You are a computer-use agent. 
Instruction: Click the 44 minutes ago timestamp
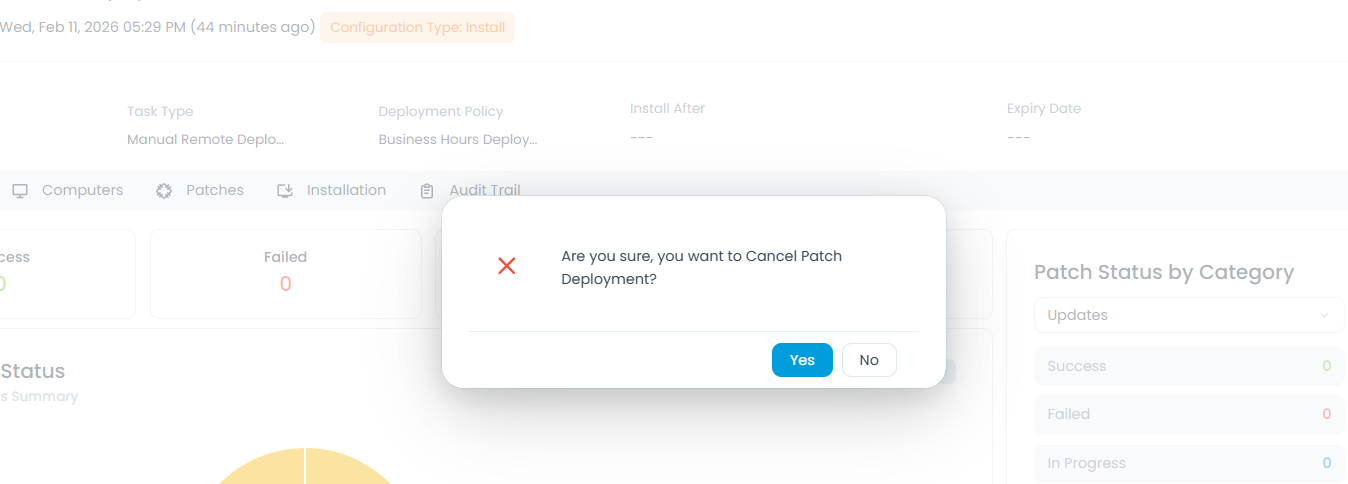pyautogui.click(x=253, y=27)
